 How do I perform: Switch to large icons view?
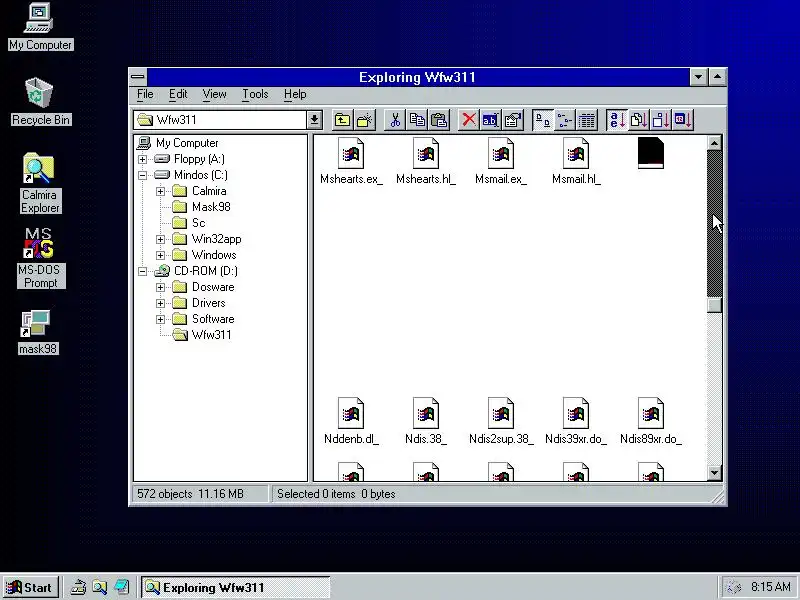pyautogui.click(x=542, y=120)
